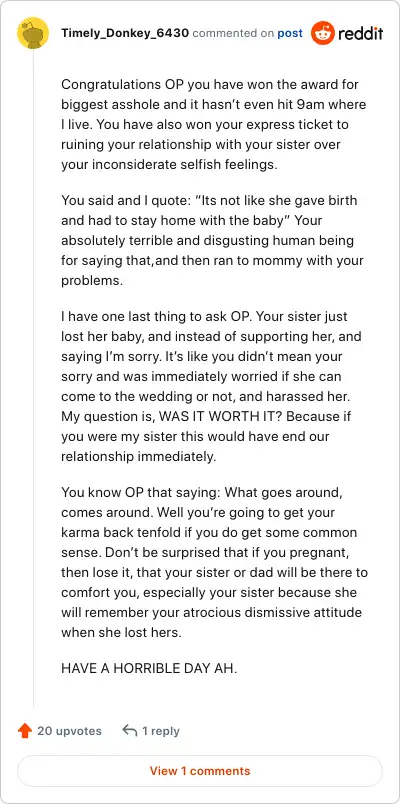Screen dimensions: 400x804
Task: Collapse the comment using the vertical thread line
Action: [x=33, y=379]
